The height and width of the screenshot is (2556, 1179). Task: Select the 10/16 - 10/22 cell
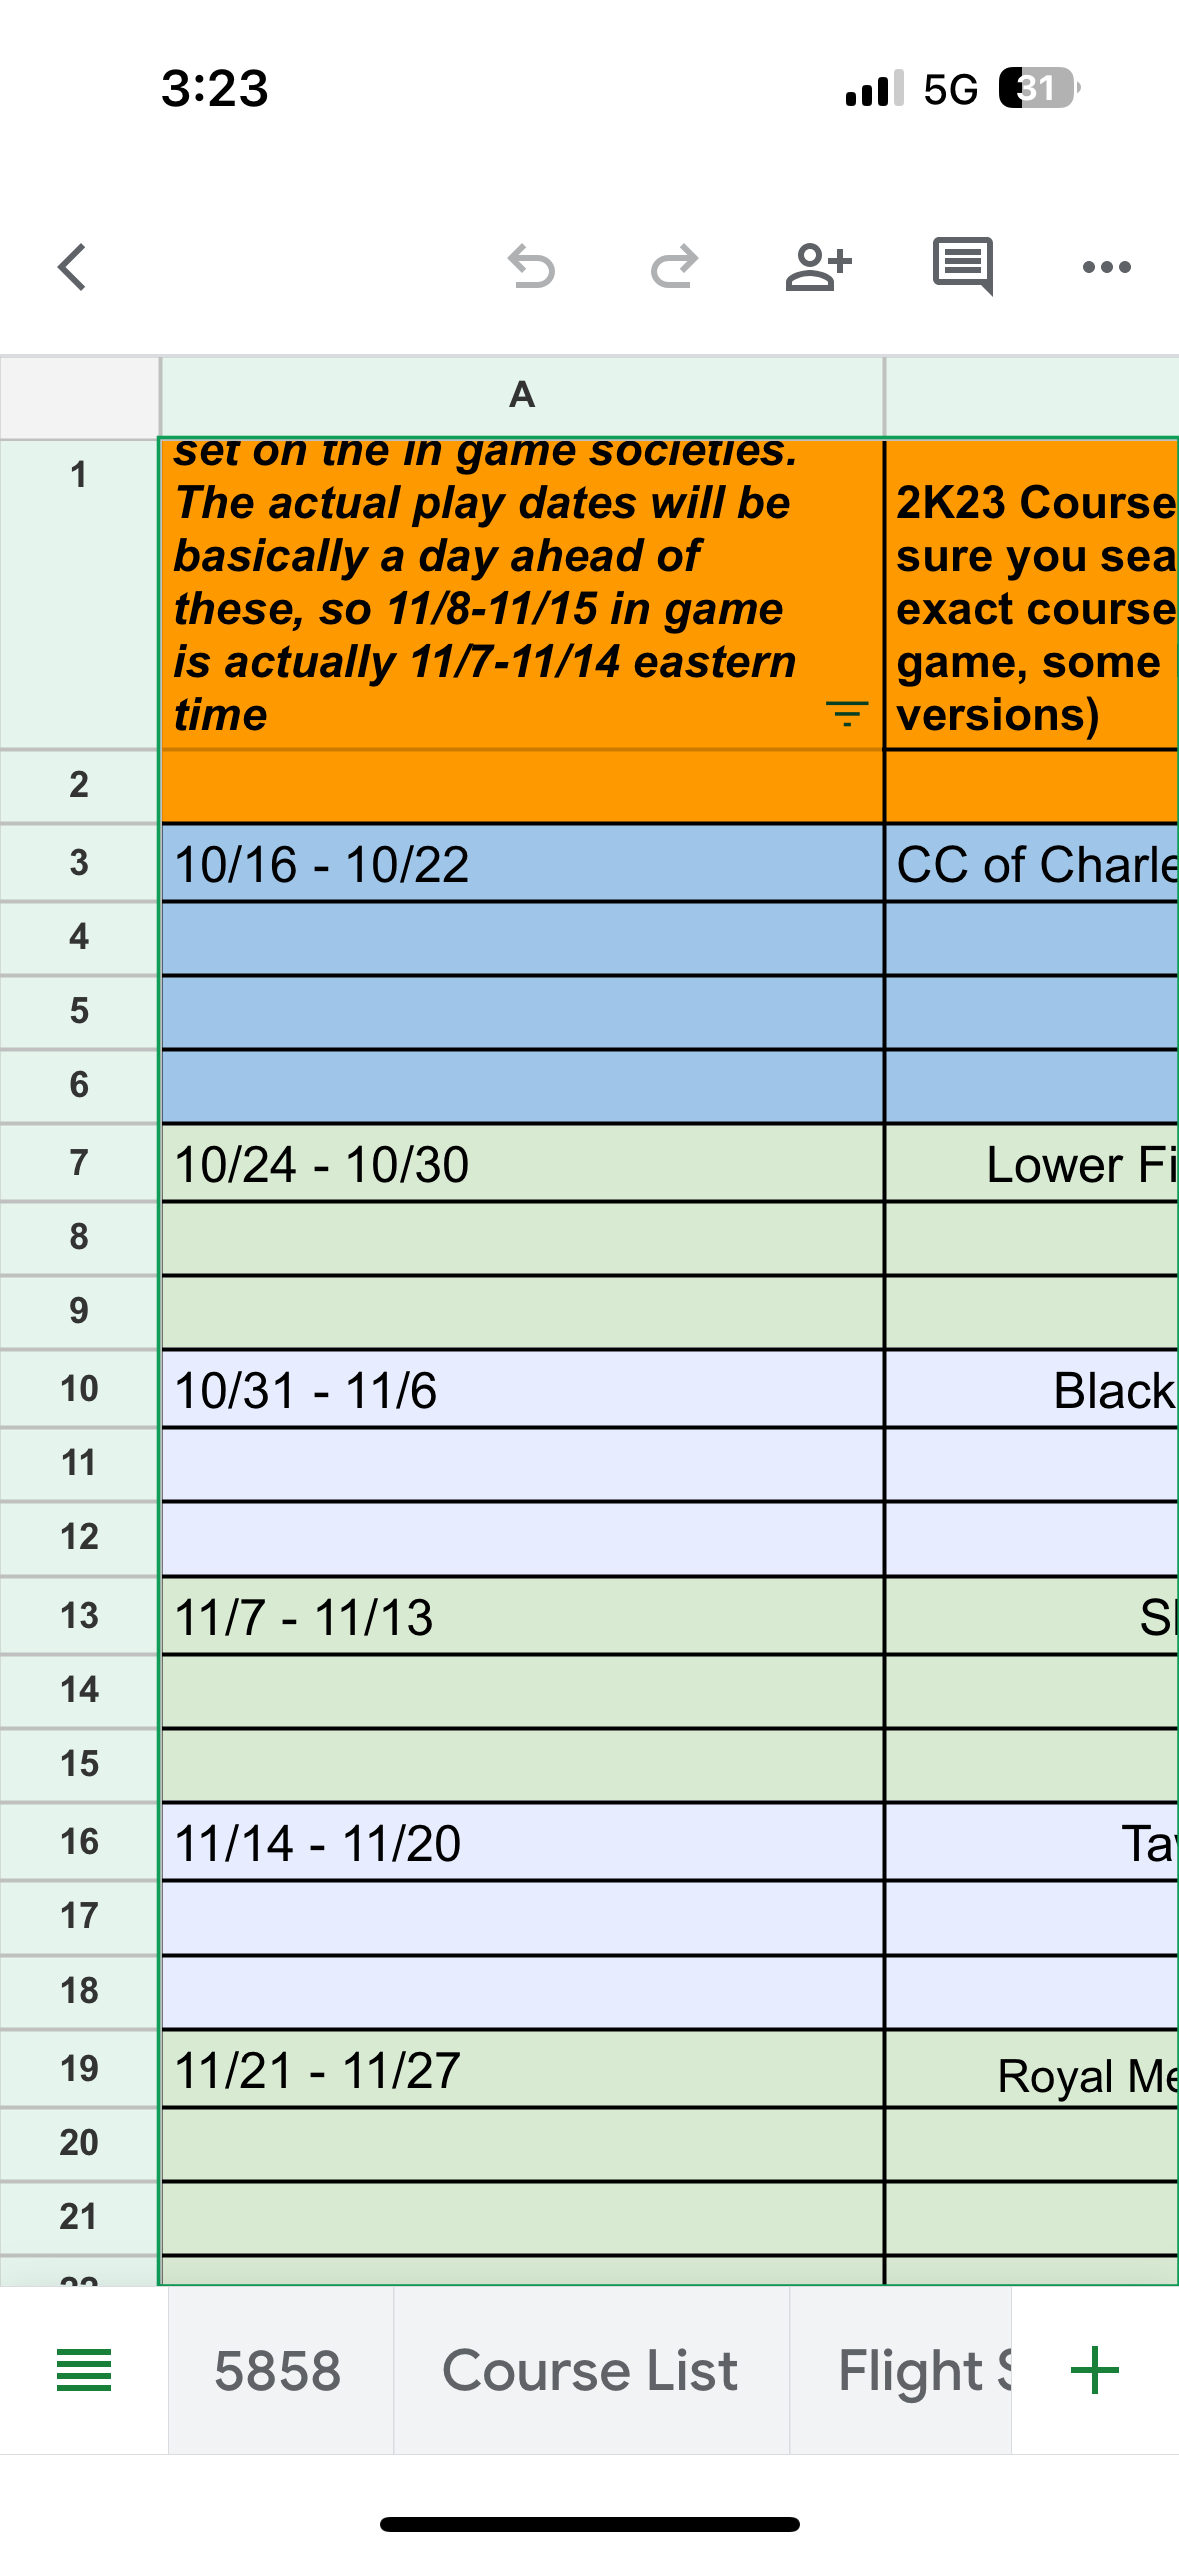[x=521, y=864]
